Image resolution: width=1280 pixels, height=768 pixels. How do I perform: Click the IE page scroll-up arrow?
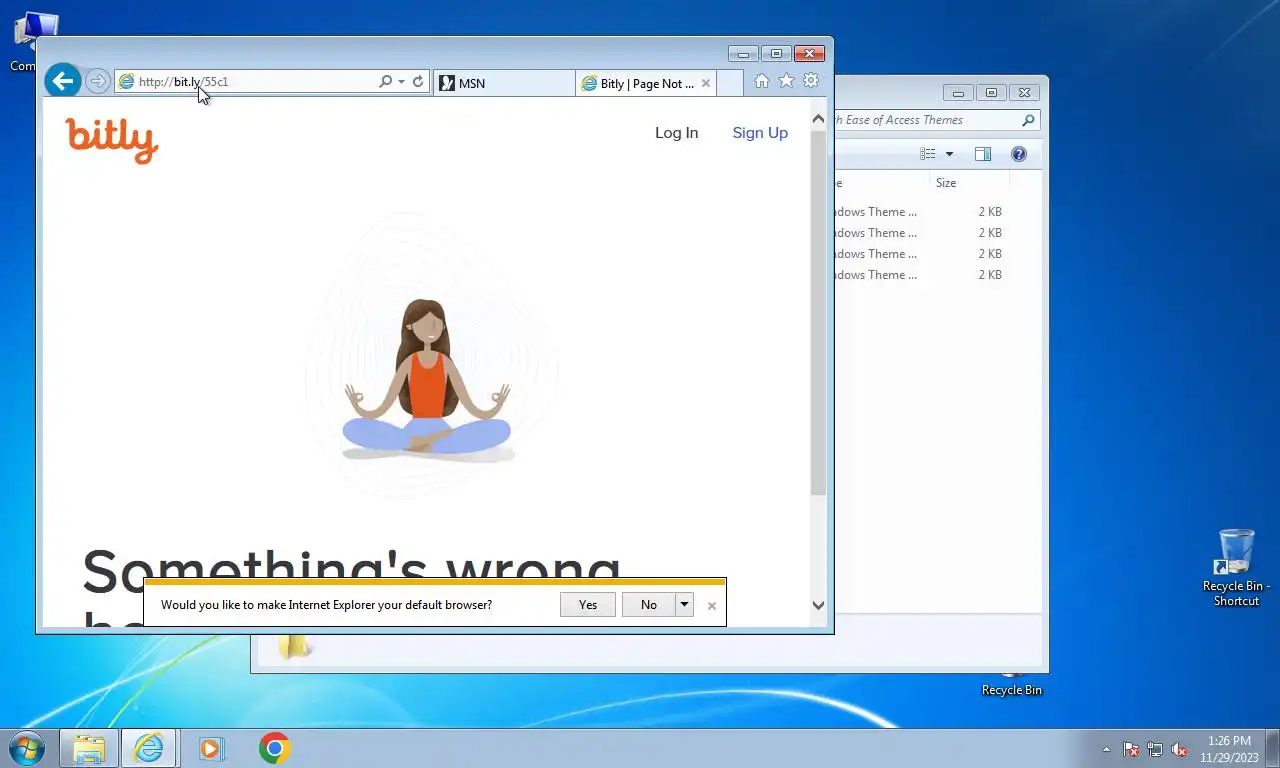click(819, 119)
